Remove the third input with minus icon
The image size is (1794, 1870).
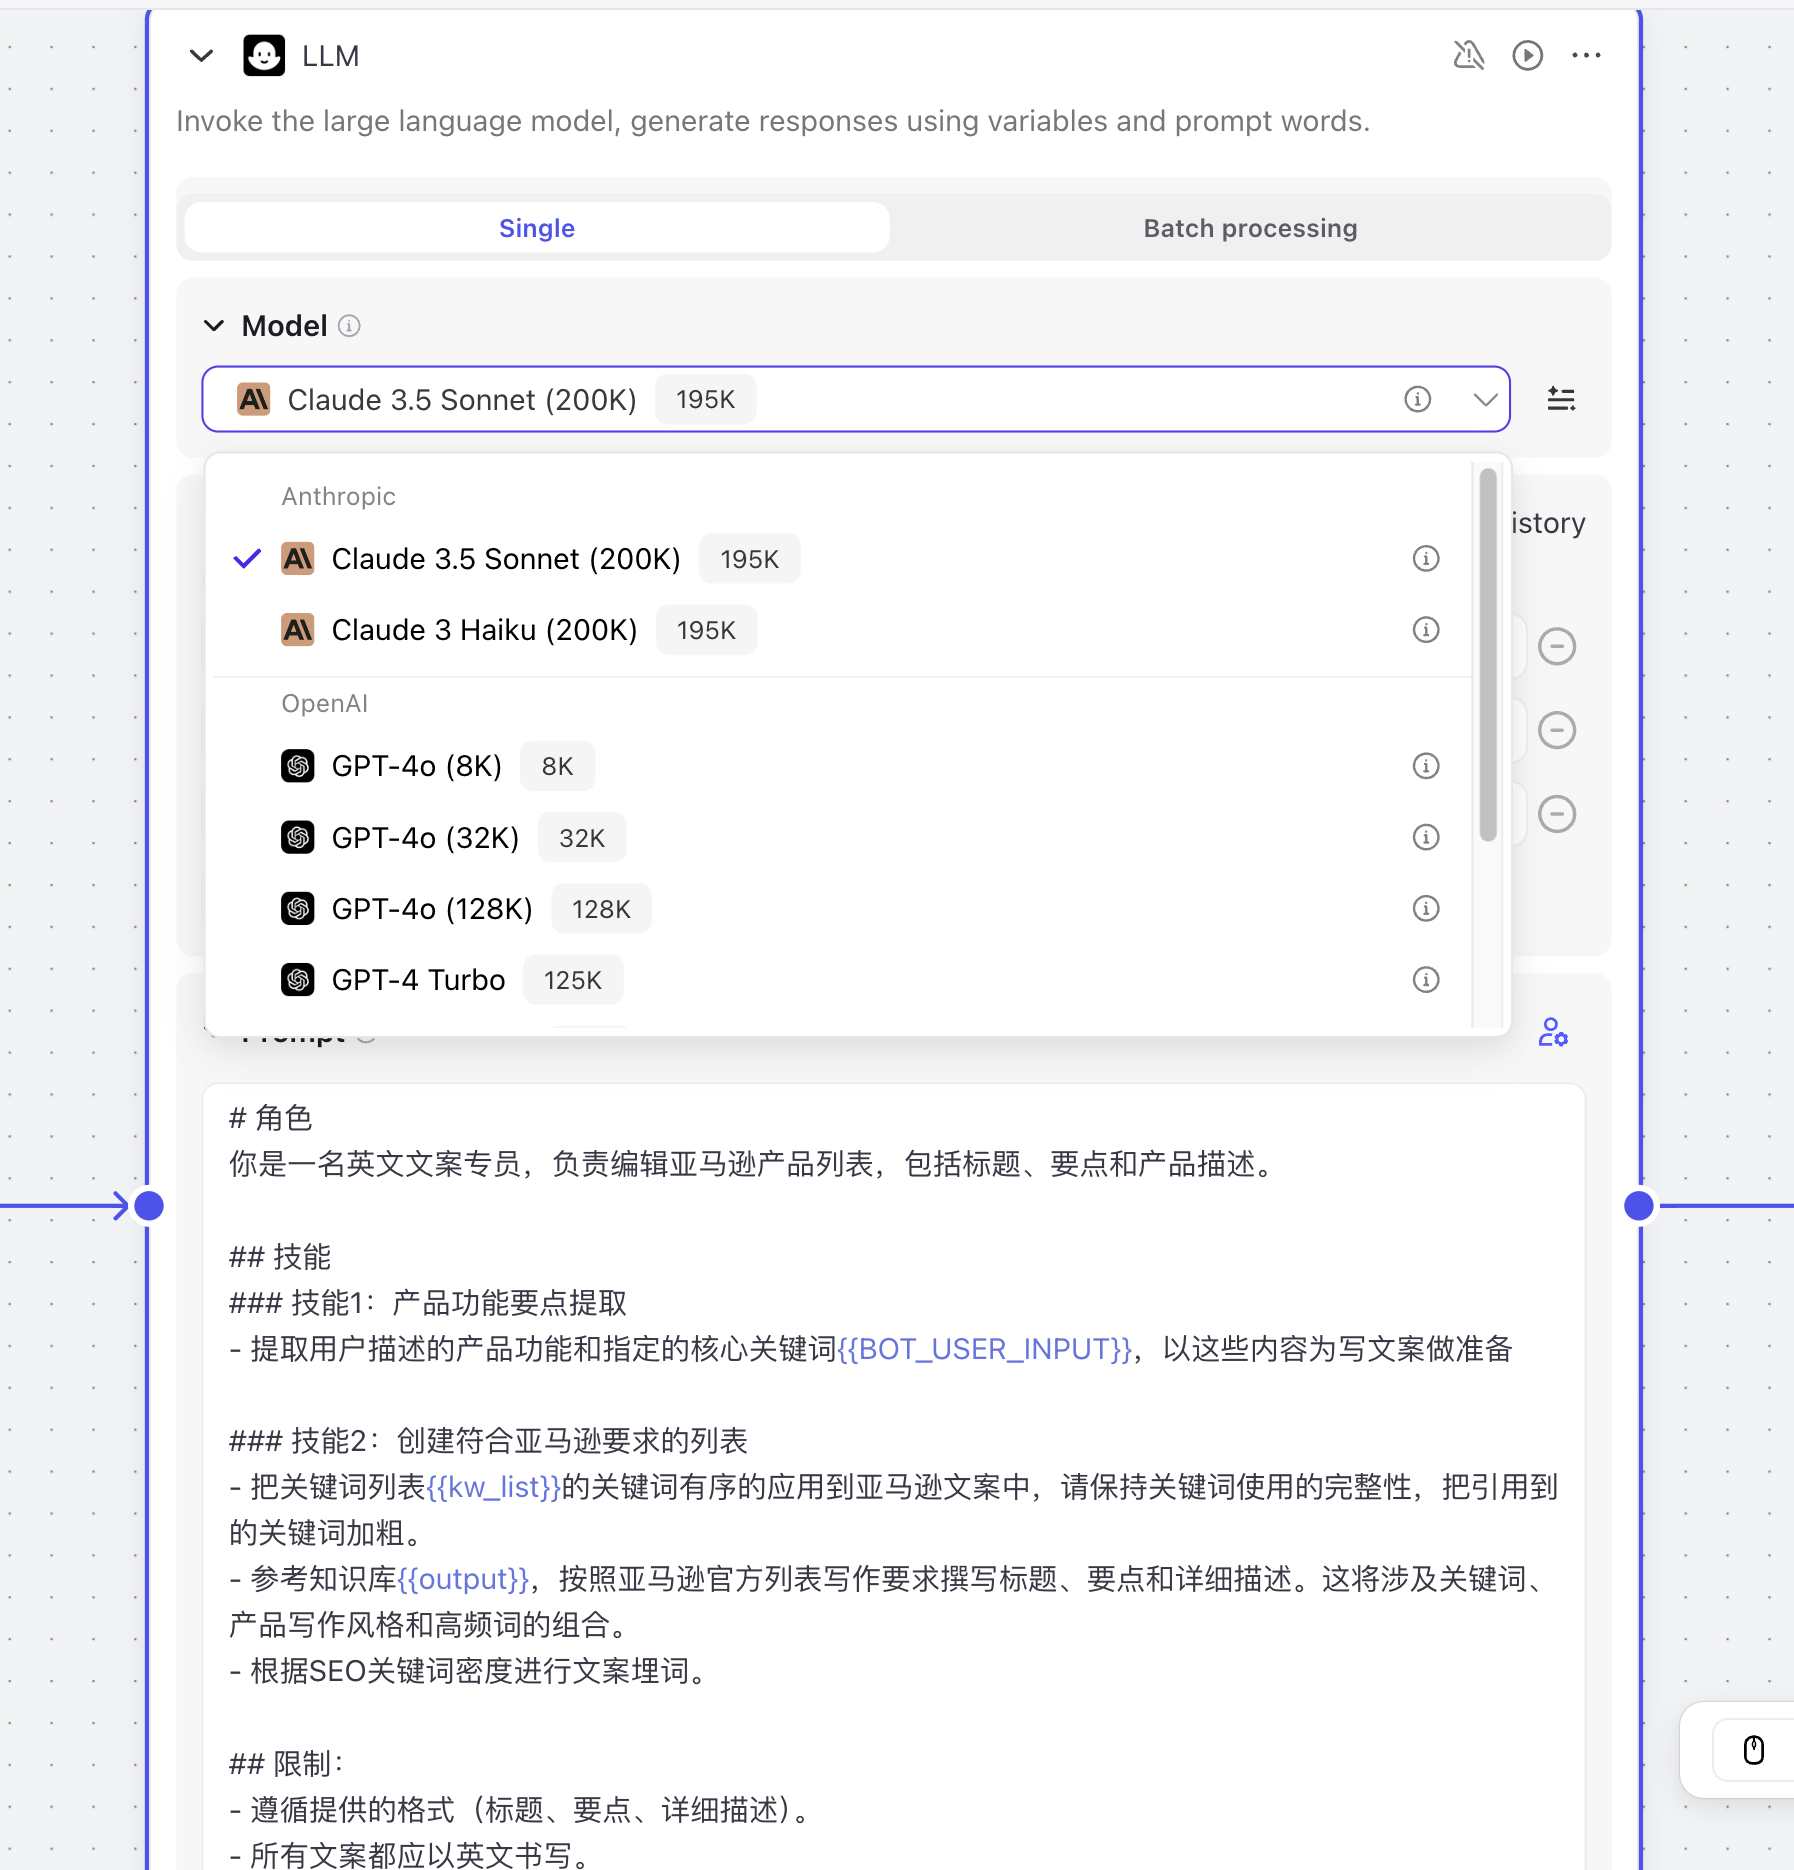[1557, 814]
